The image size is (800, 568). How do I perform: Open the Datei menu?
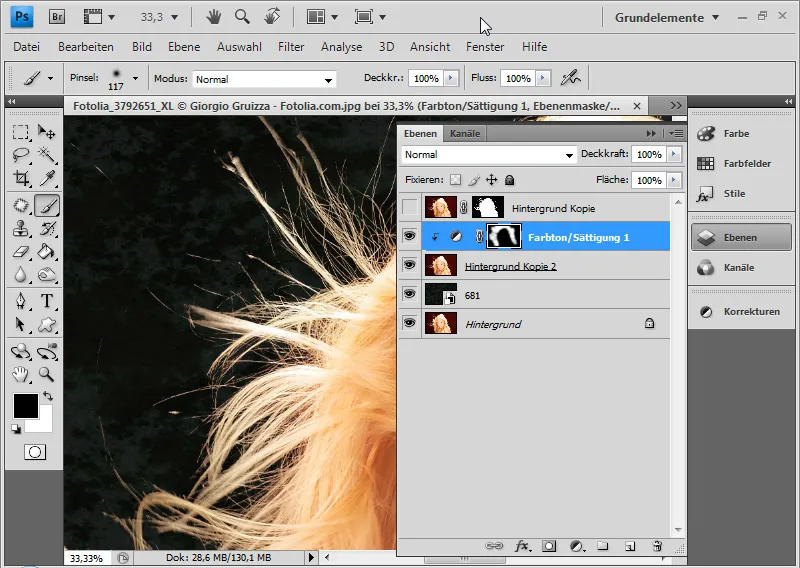coord(27,47)
